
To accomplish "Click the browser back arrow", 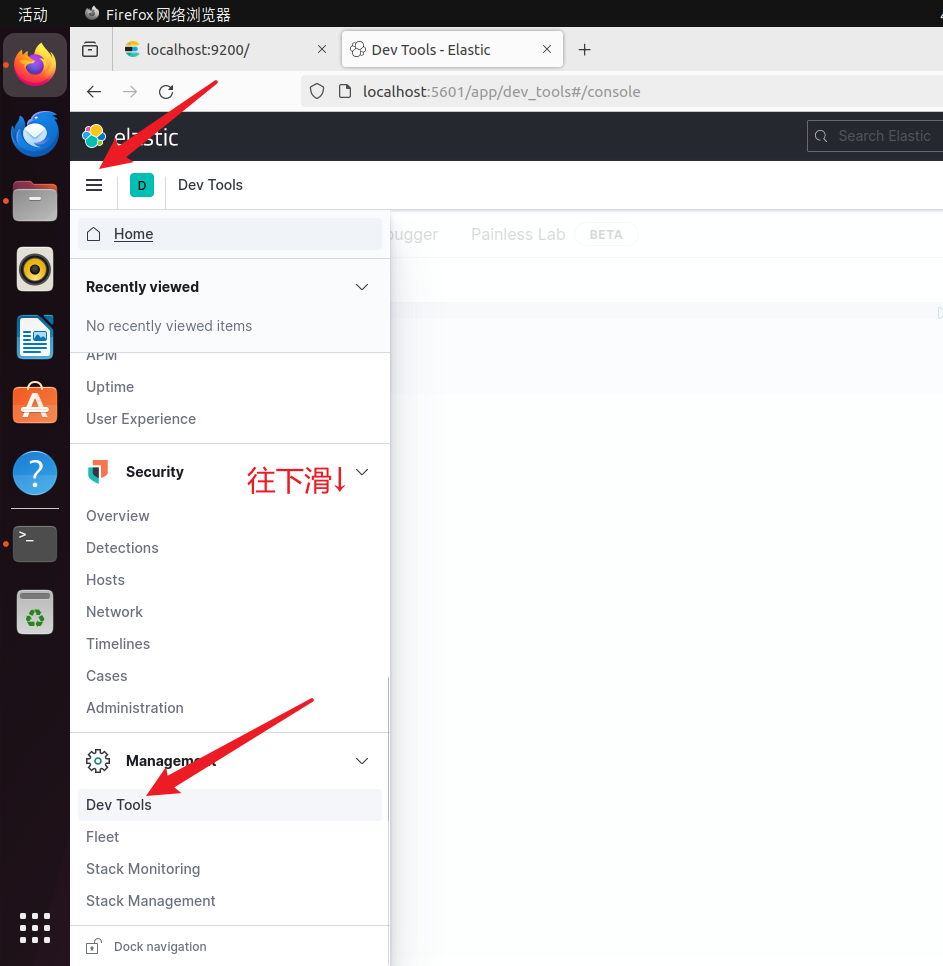I will (x=94, y=92).
